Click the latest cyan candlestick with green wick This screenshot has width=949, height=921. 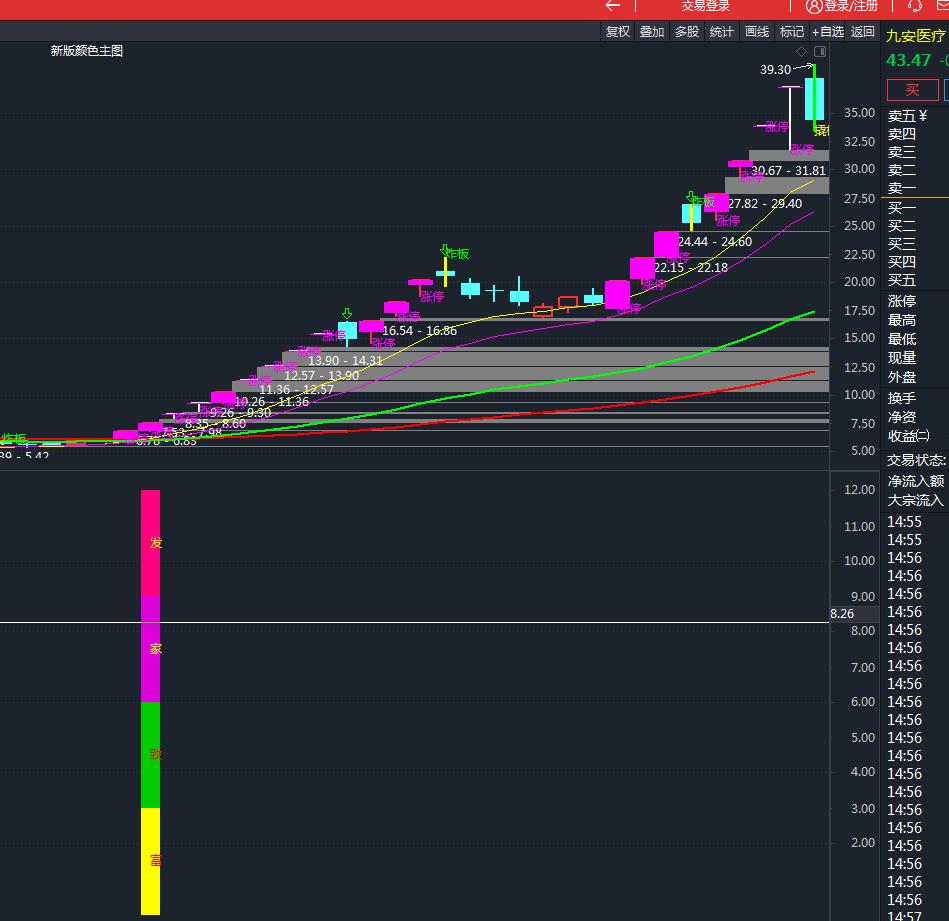pyautogui.click(x=814, y=99)
